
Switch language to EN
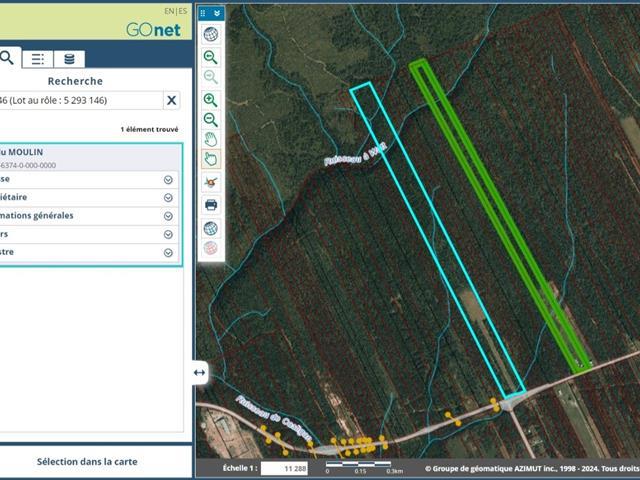click(x=169, y=10)
